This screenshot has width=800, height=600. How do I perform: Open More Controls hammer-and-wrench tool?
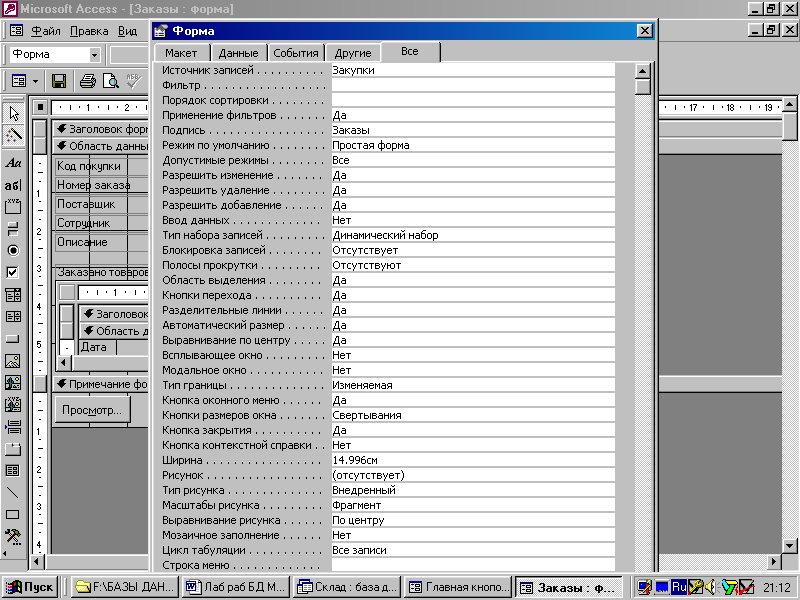coord(13,536)
